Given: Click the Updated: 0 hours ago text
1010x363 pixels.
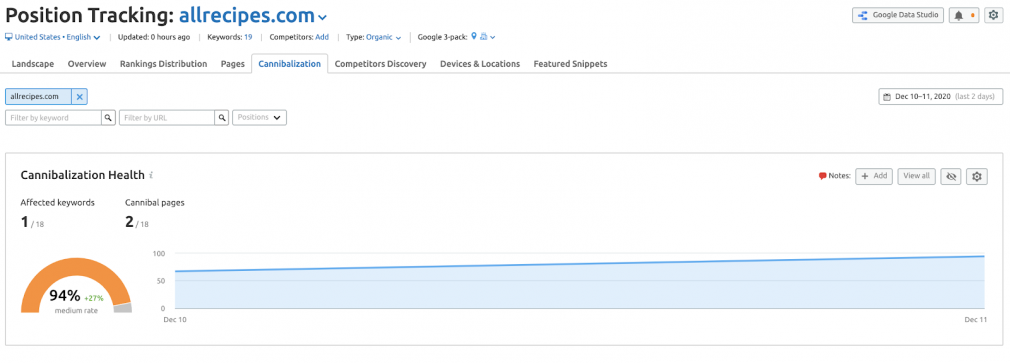Looking at the screenshot, I should pyautogui.click(x=154, y=37).
